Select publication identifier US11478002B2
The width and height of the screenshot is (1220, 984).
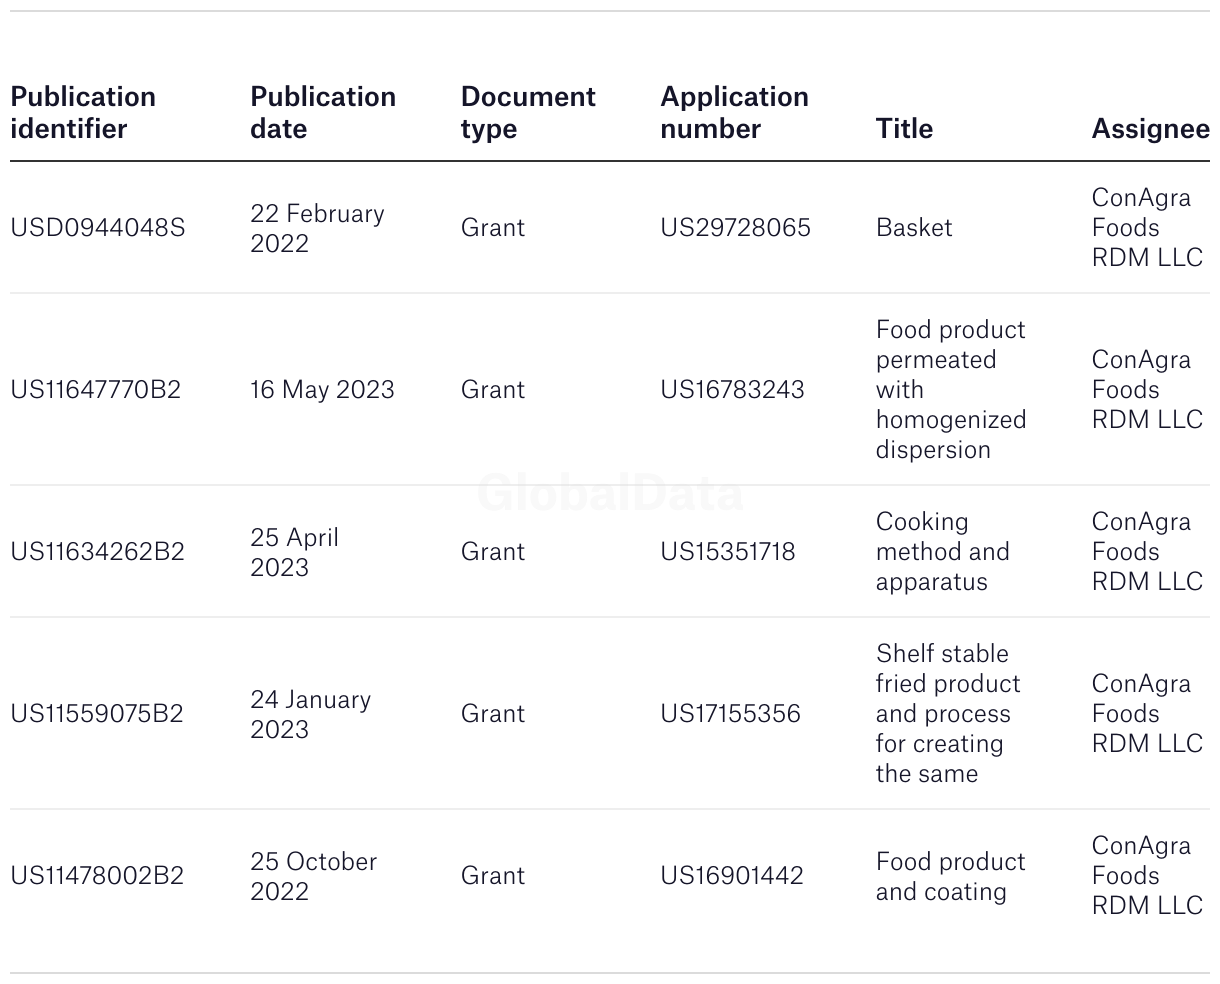[x=97, y=876]
